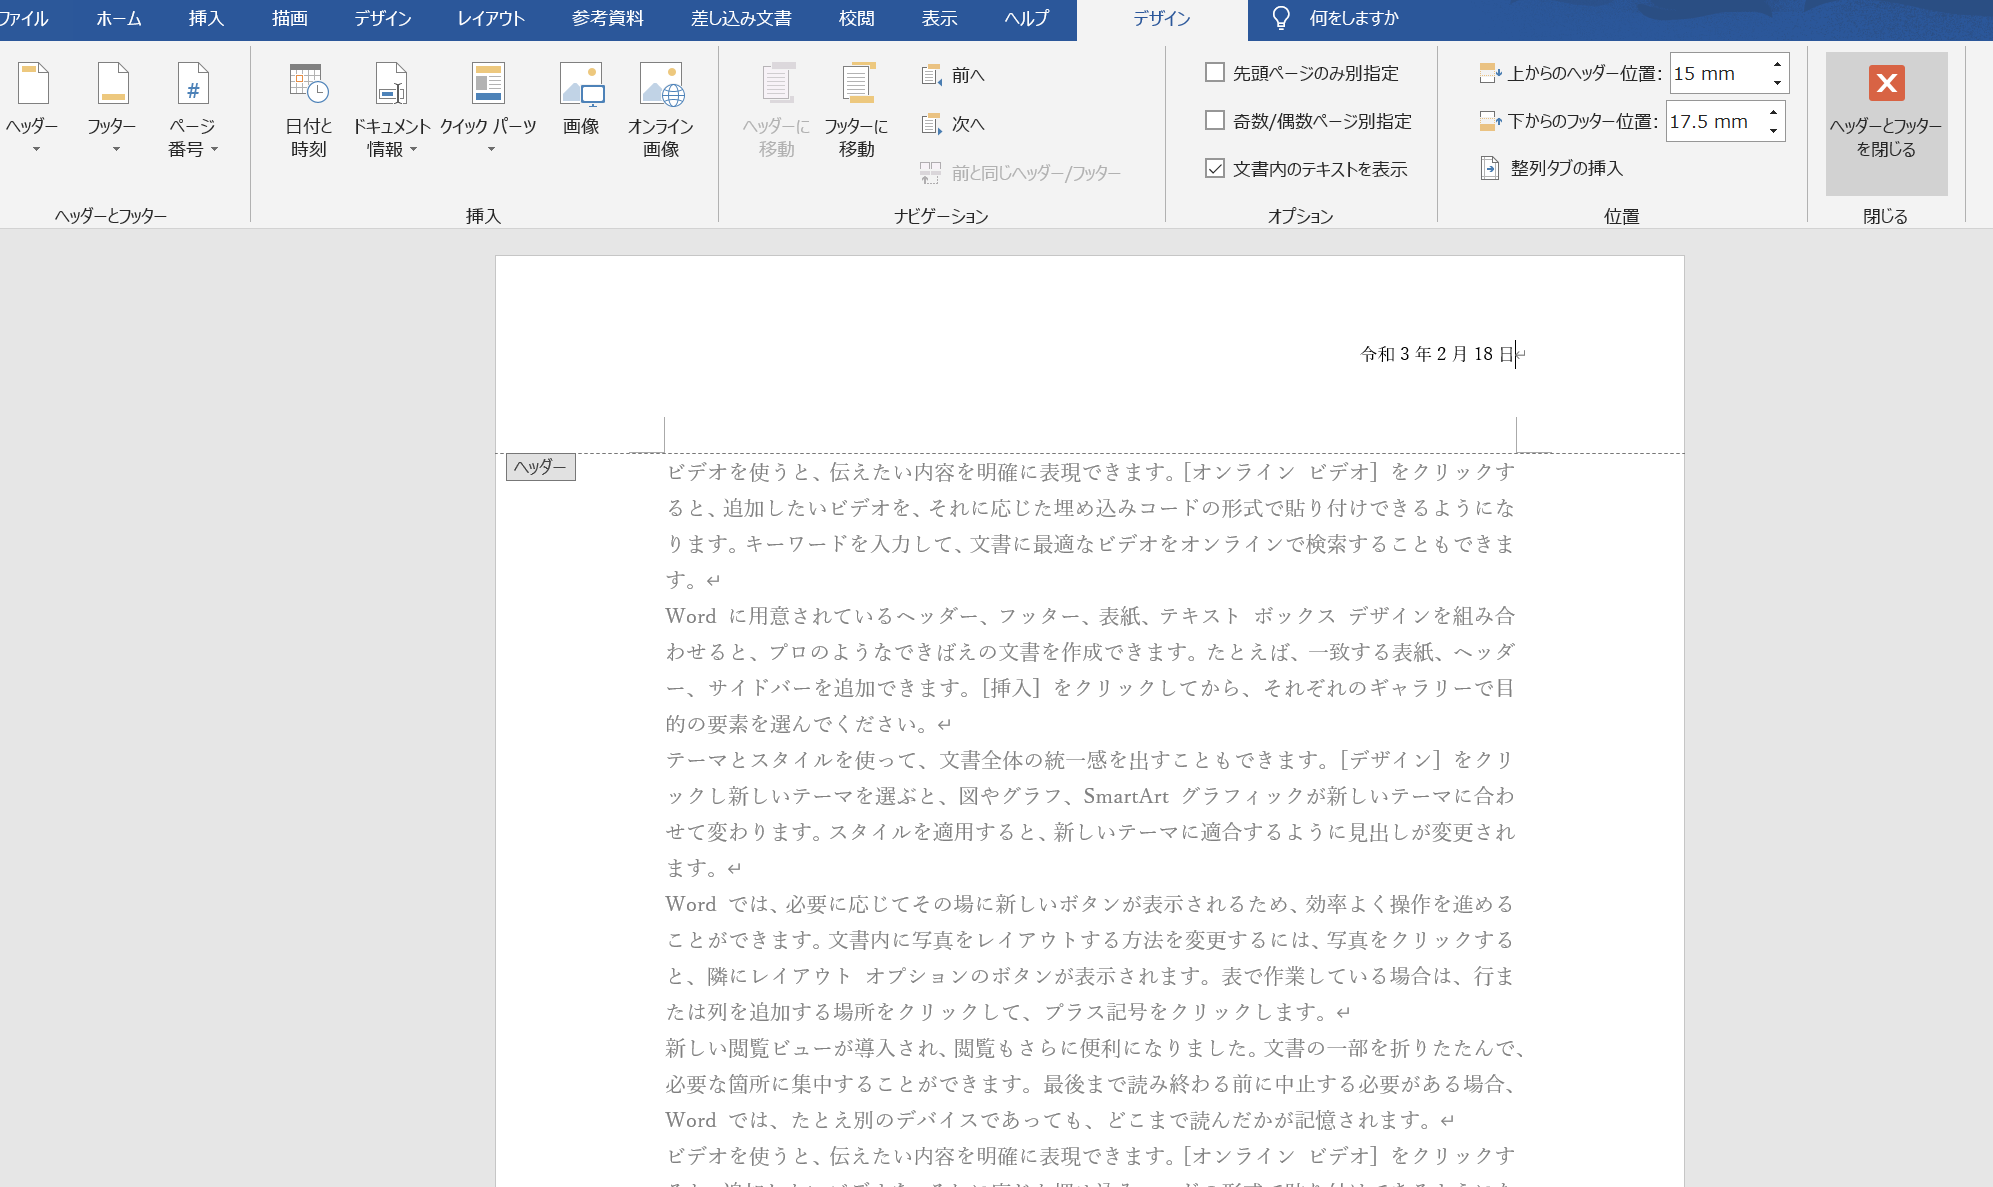Open ドキュメント情報 icon
This screenshot has width=1993, height=1187.
click(391, 84)
